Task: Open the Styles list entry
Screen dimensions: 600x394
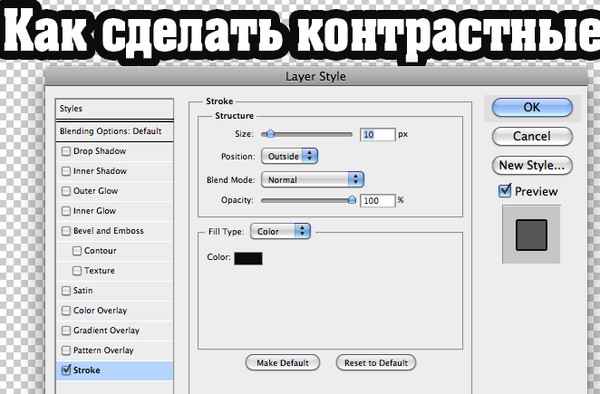Action: click(x=114, y=109)
